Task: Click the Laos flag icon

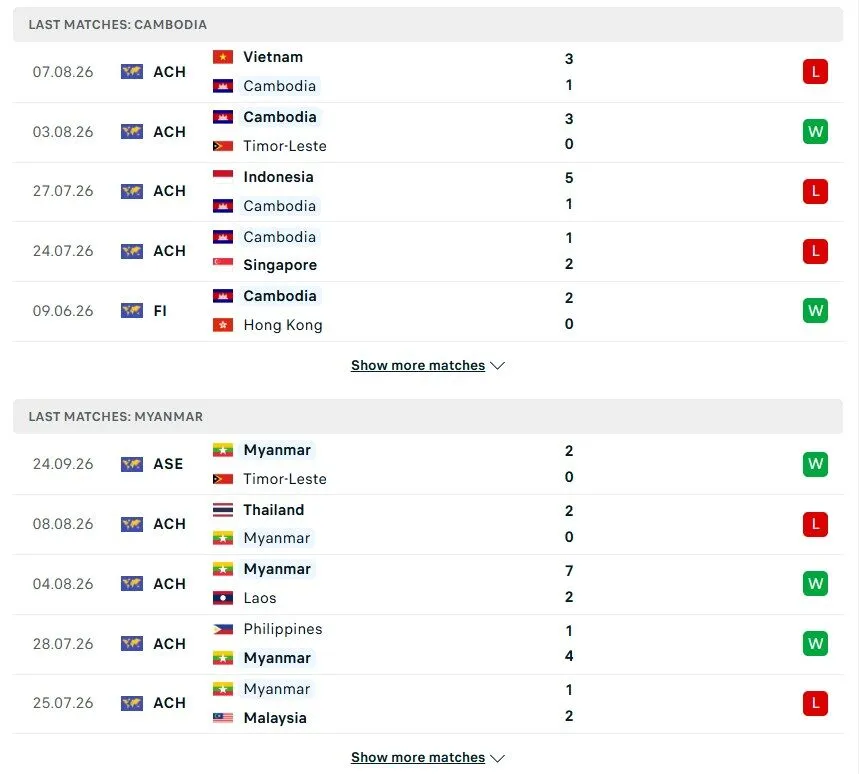Action: coord(222,598)
